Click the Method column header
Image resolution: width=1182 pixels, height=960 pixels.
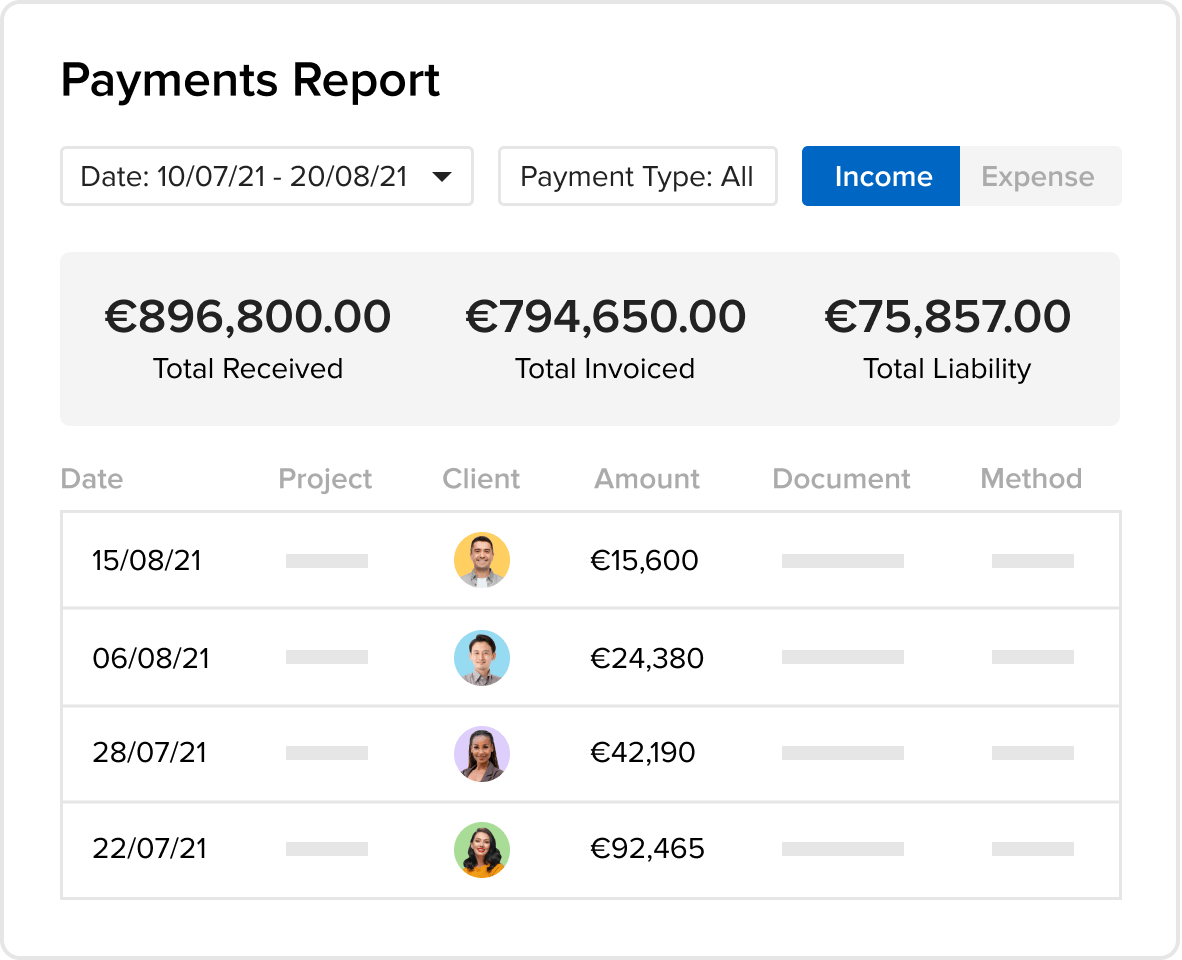(x=1031, y=478)
